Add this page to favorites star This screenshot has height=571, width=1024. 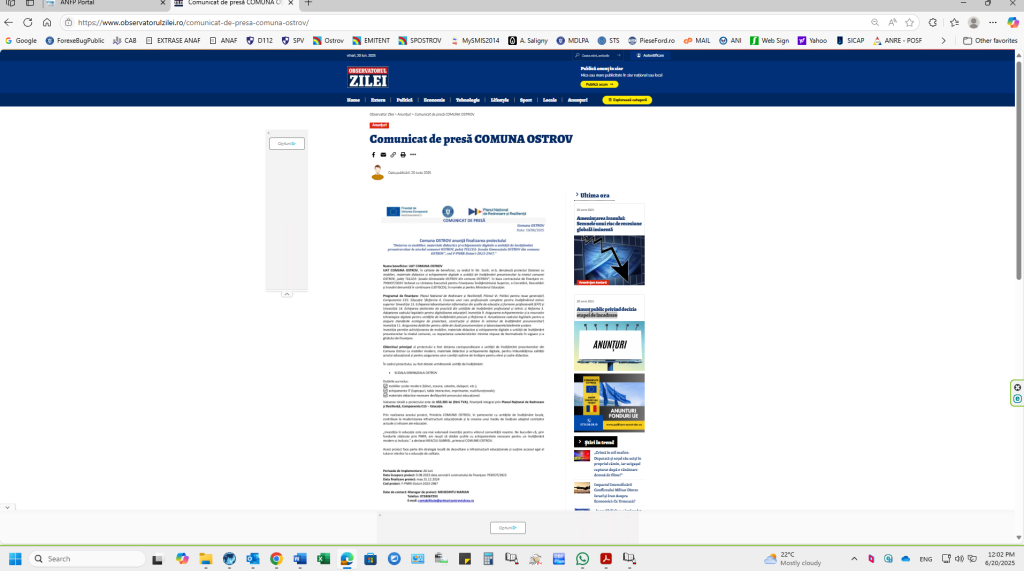pos(910,22)
